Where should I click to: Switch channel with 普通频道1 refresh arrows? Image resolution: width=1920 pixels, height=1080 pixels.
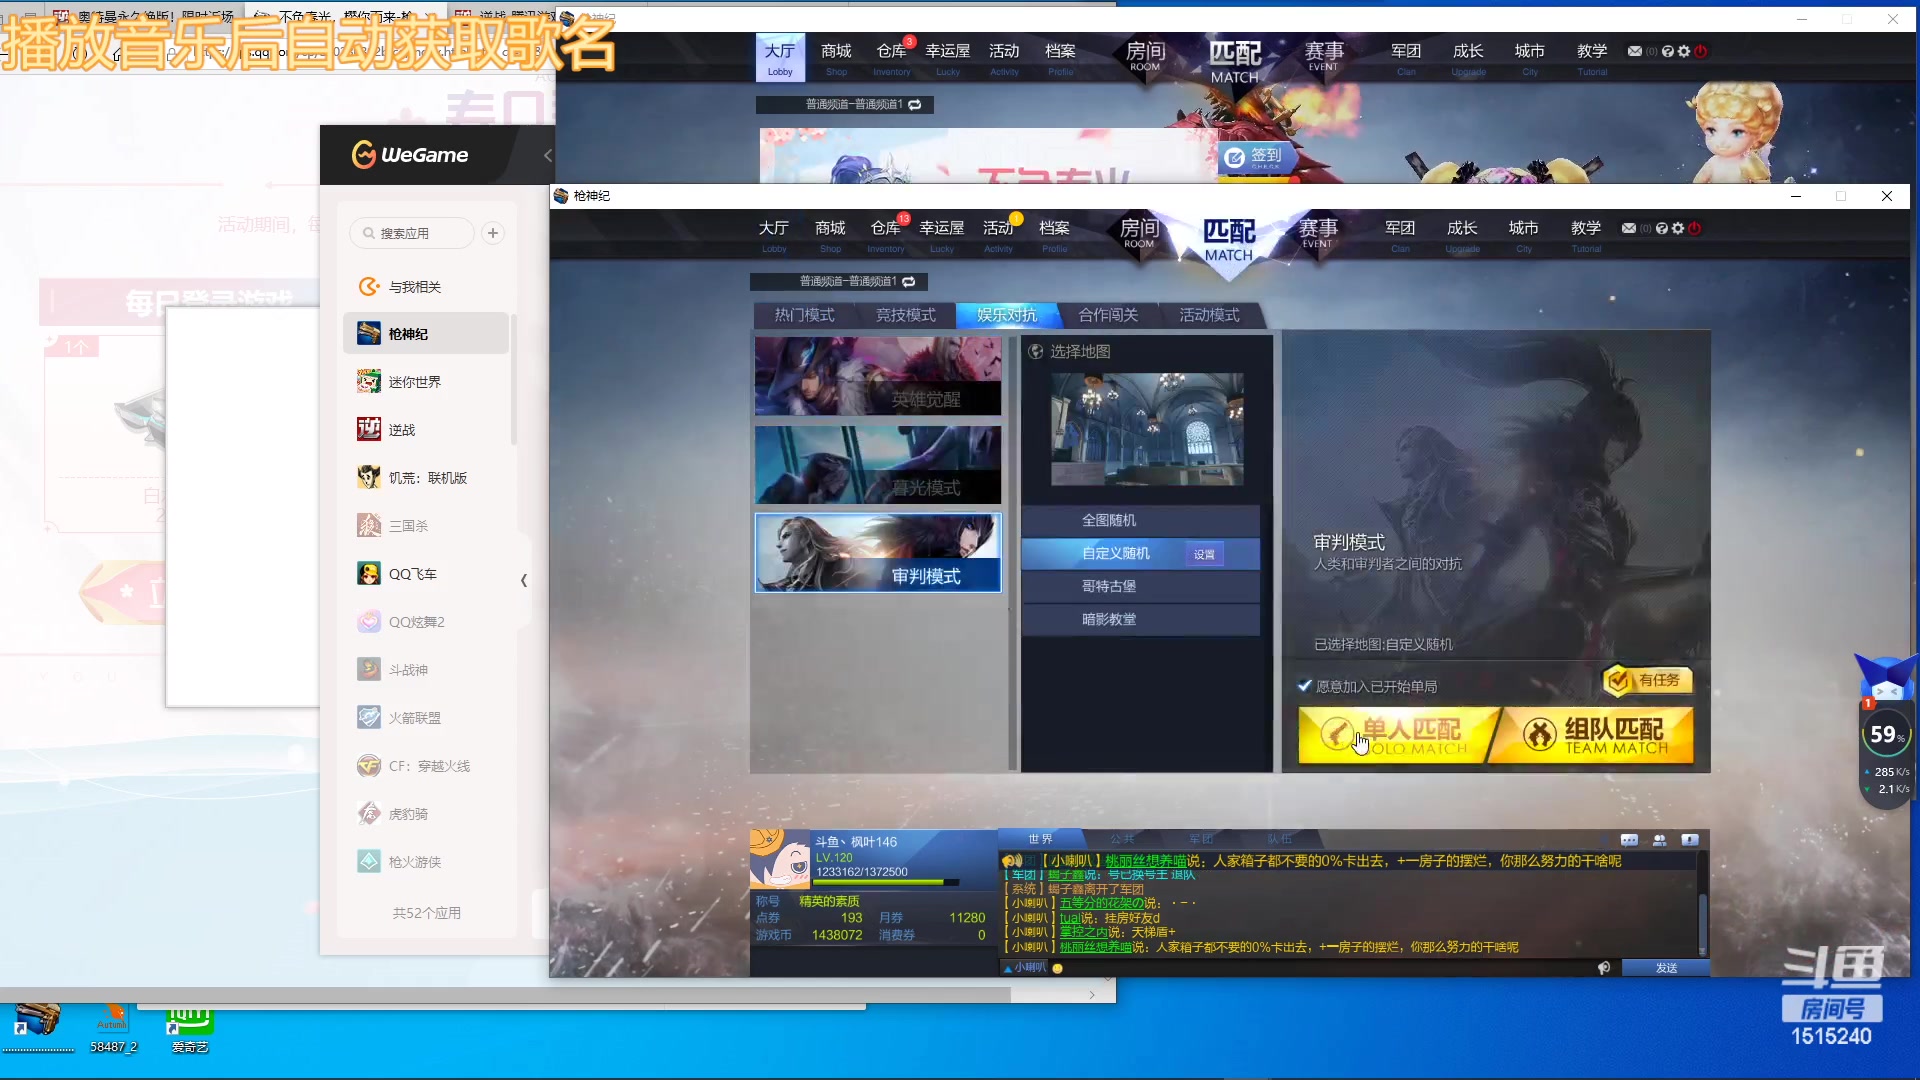(x=908, y=282)
